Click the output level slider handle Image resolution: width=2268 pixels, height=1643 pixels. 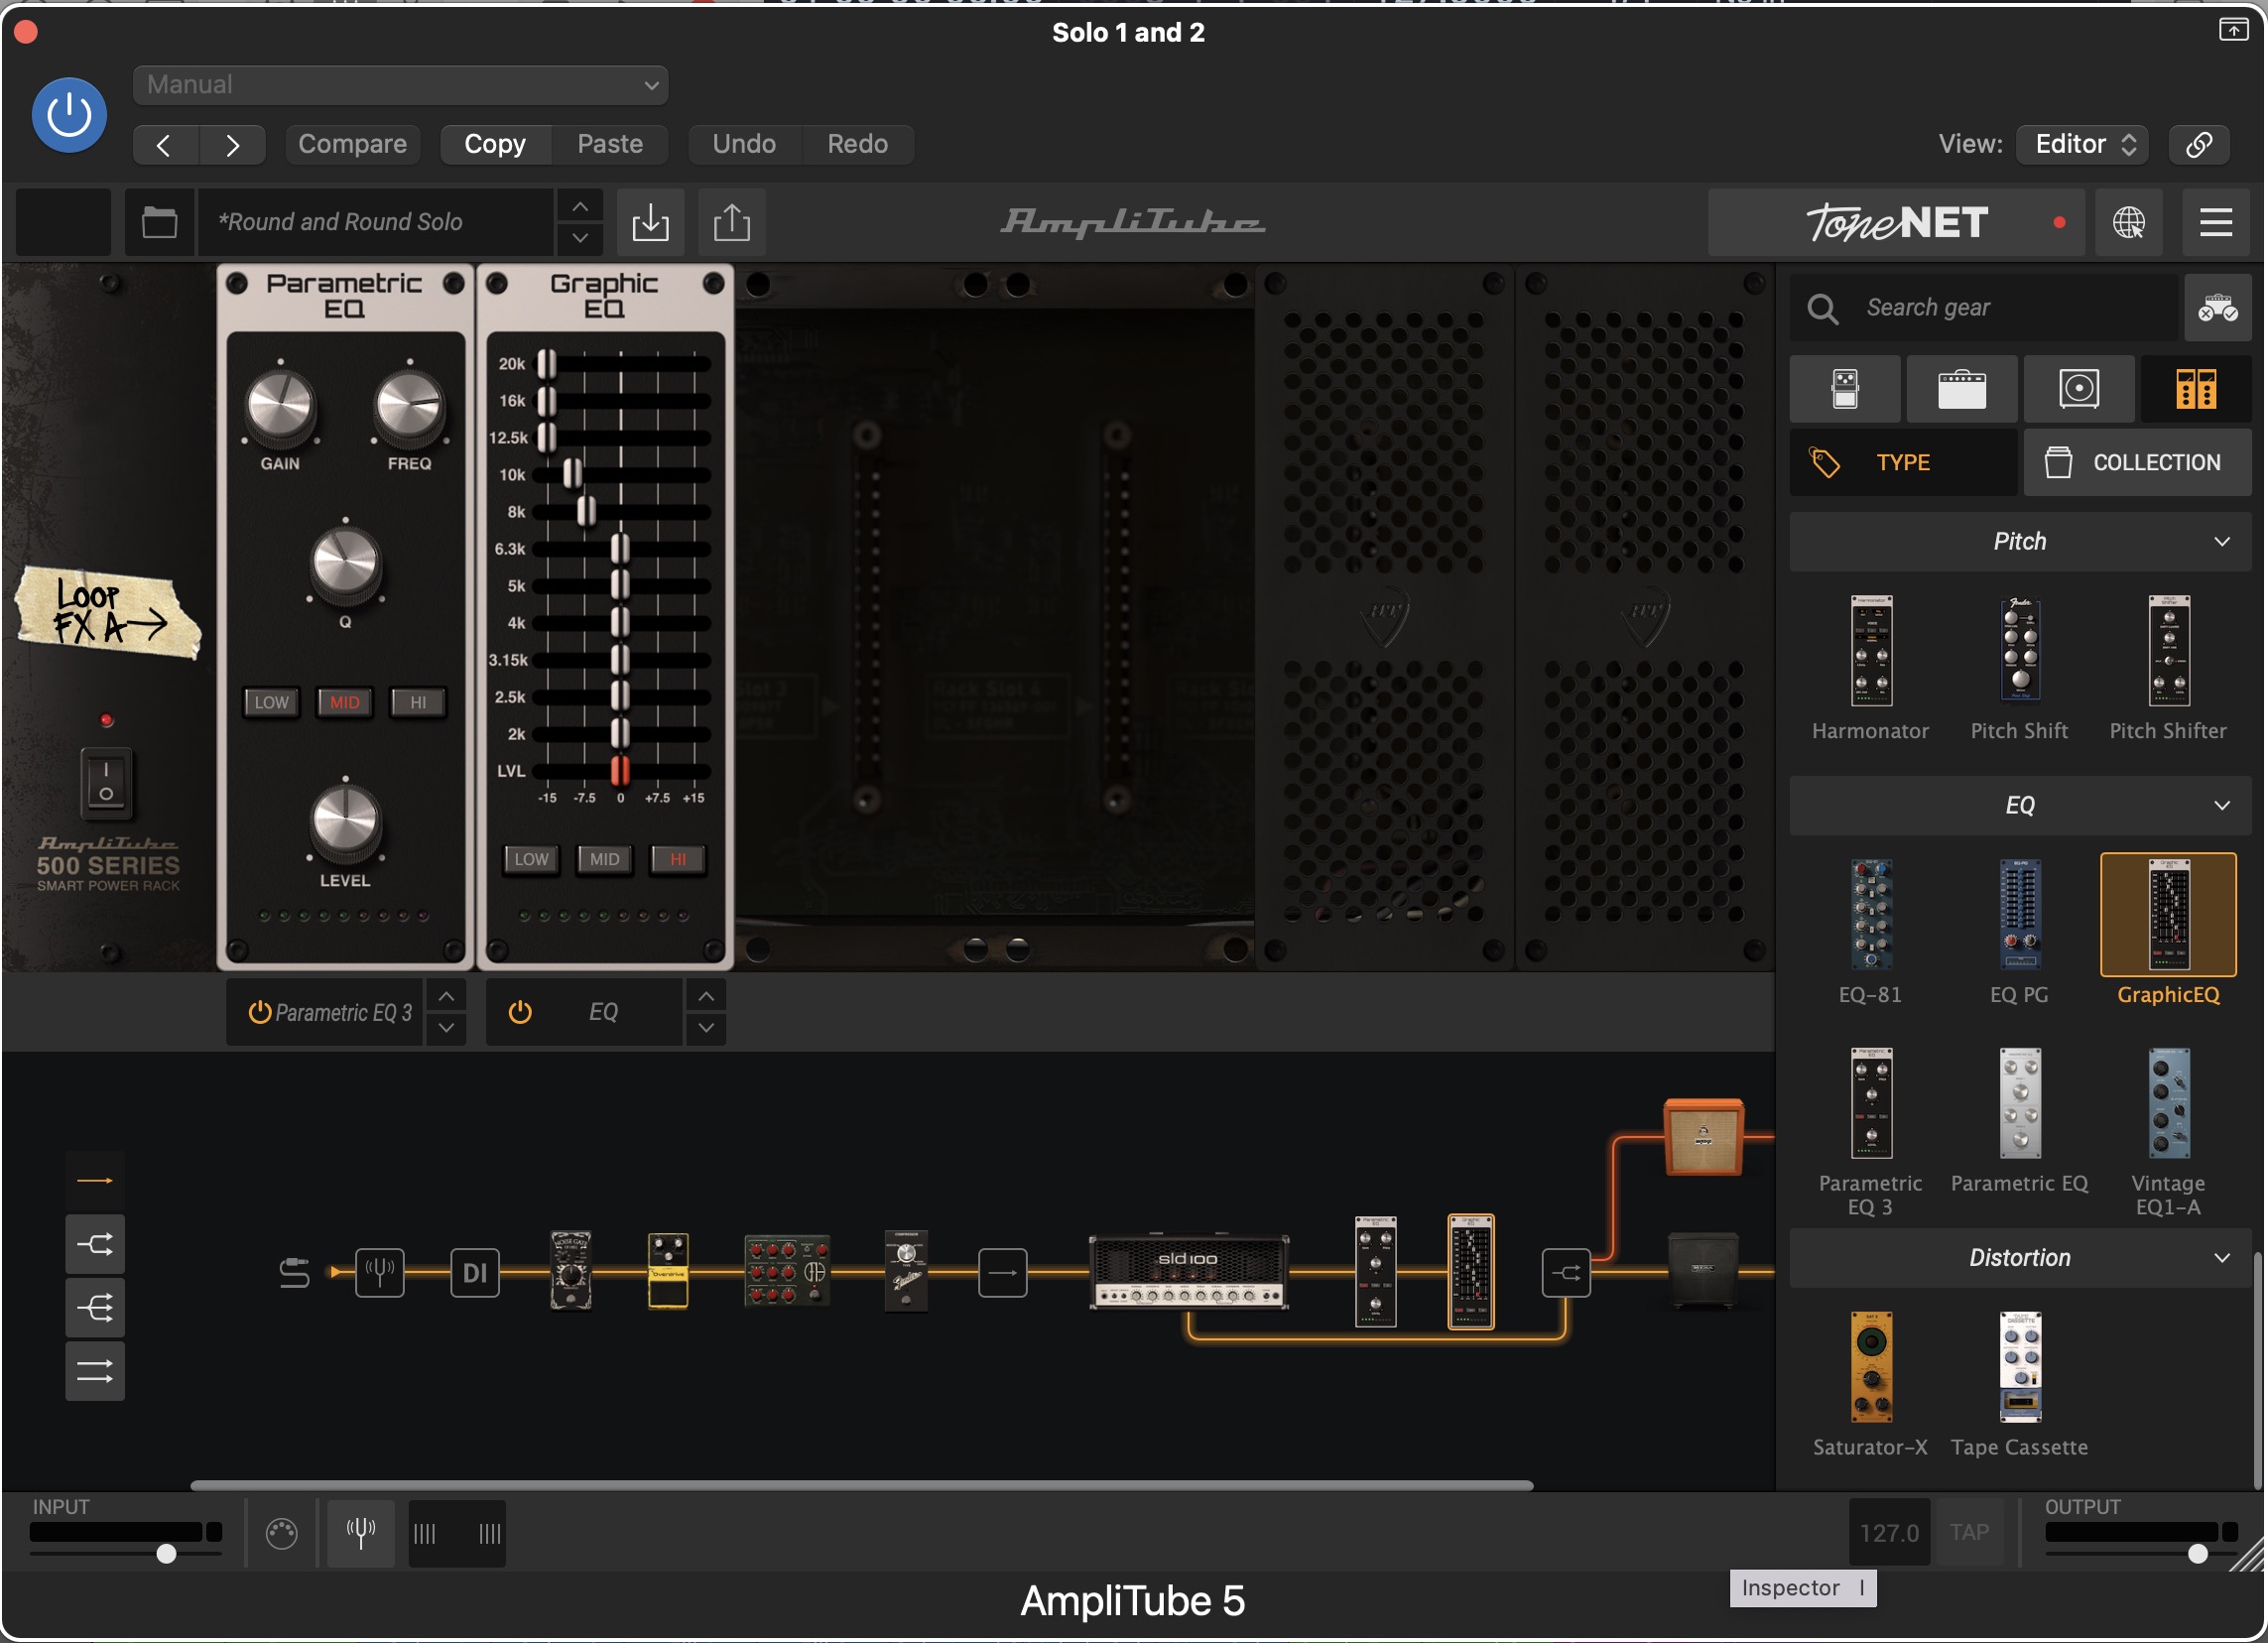2198,1553
